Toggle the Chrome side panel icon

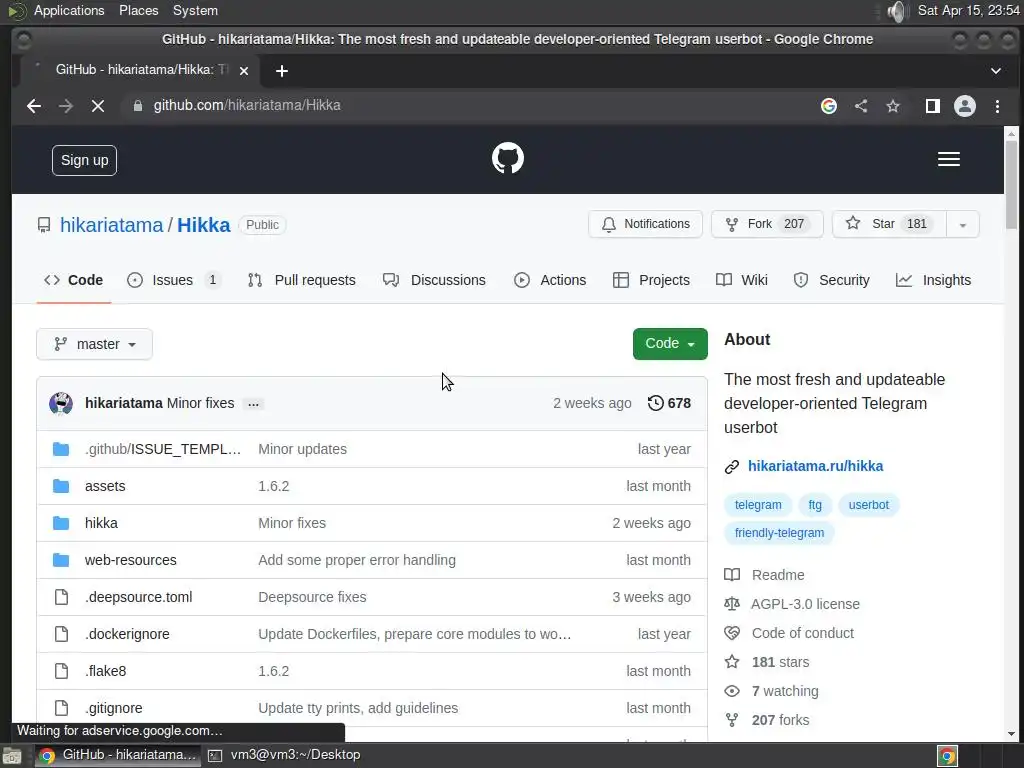[933, 106]
